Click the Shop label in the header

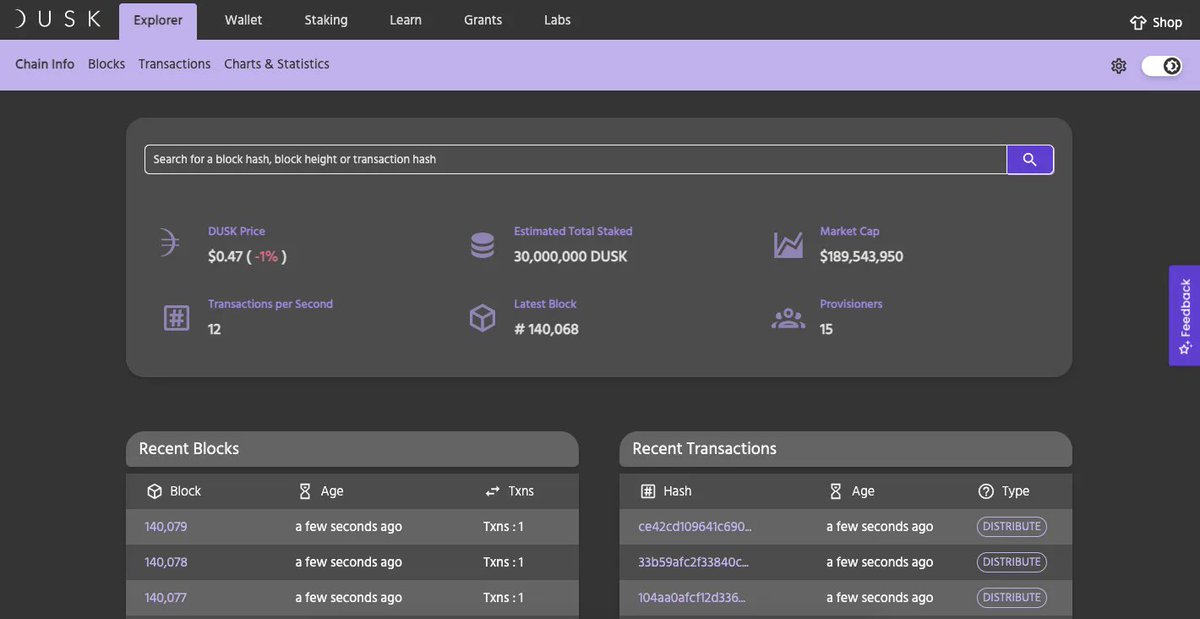pyautogui.click(x=1167, y=22)
